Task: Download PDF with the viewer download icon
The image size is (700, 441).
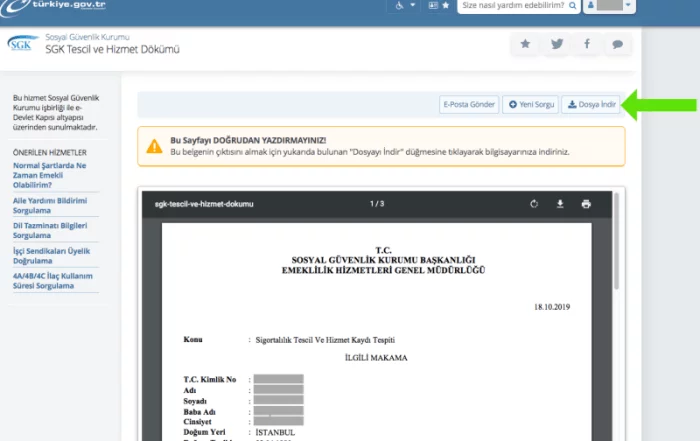Action: point(560,204)
